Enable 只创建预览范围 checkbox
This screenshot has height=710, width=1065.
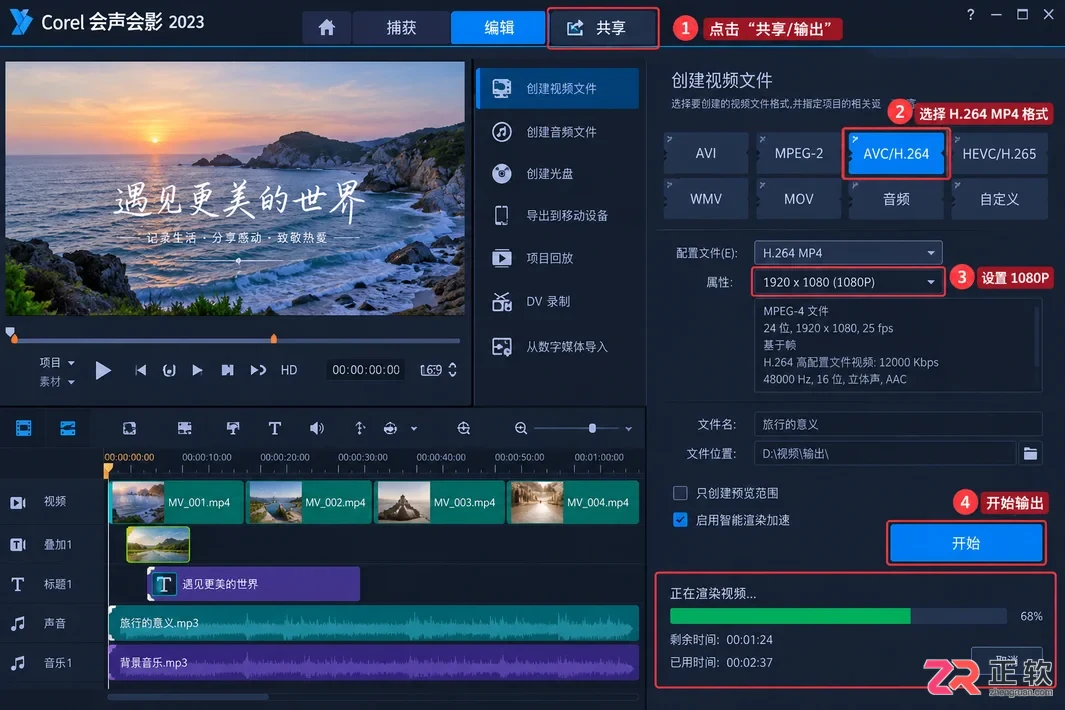[680, 493]
